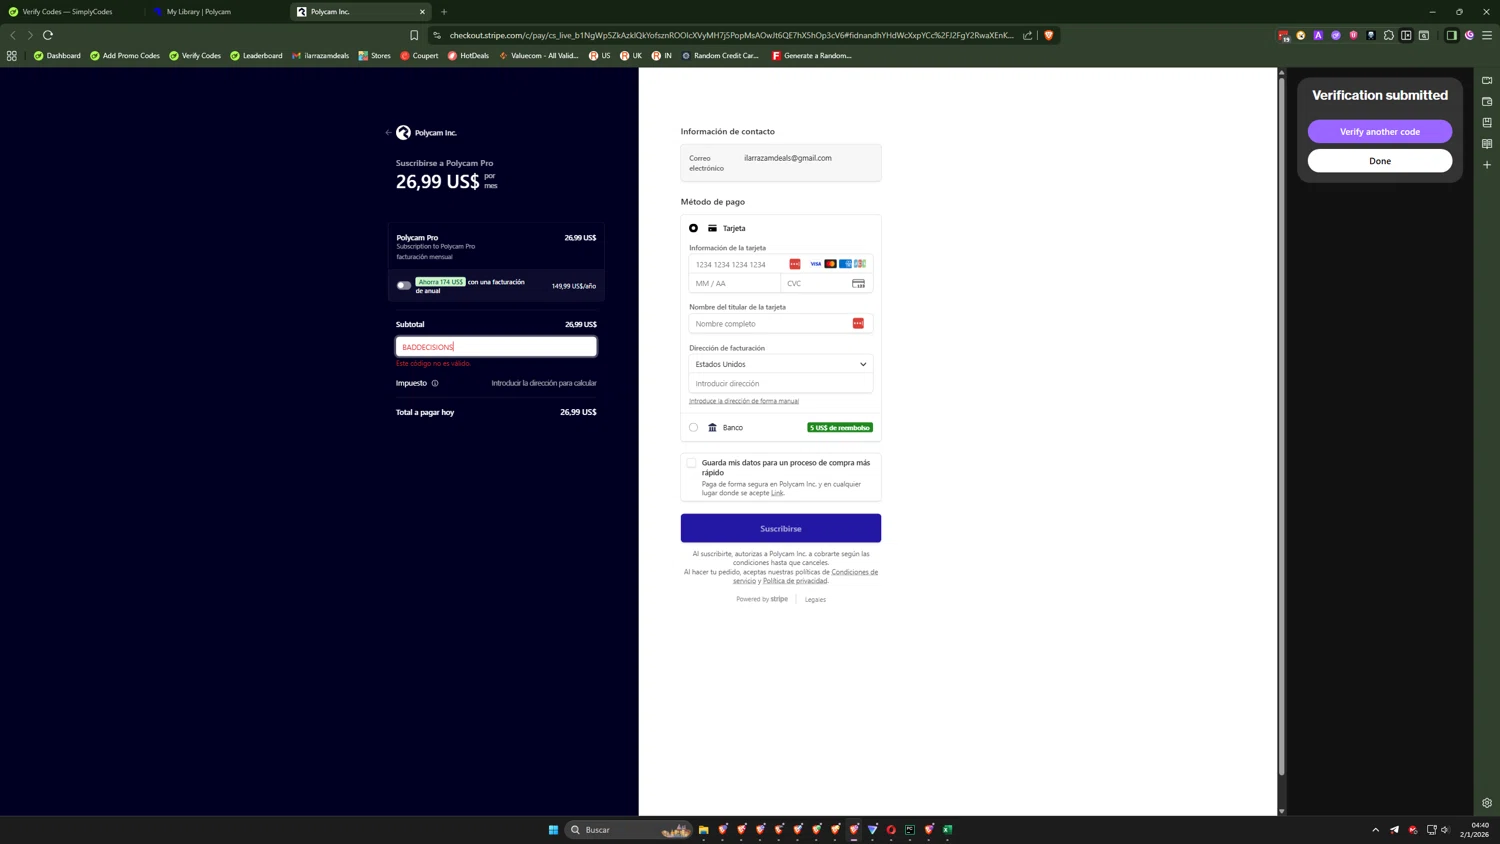Select the Tarjeta payment radio button
Viewport: 1500px width, 844px height.
693,228
